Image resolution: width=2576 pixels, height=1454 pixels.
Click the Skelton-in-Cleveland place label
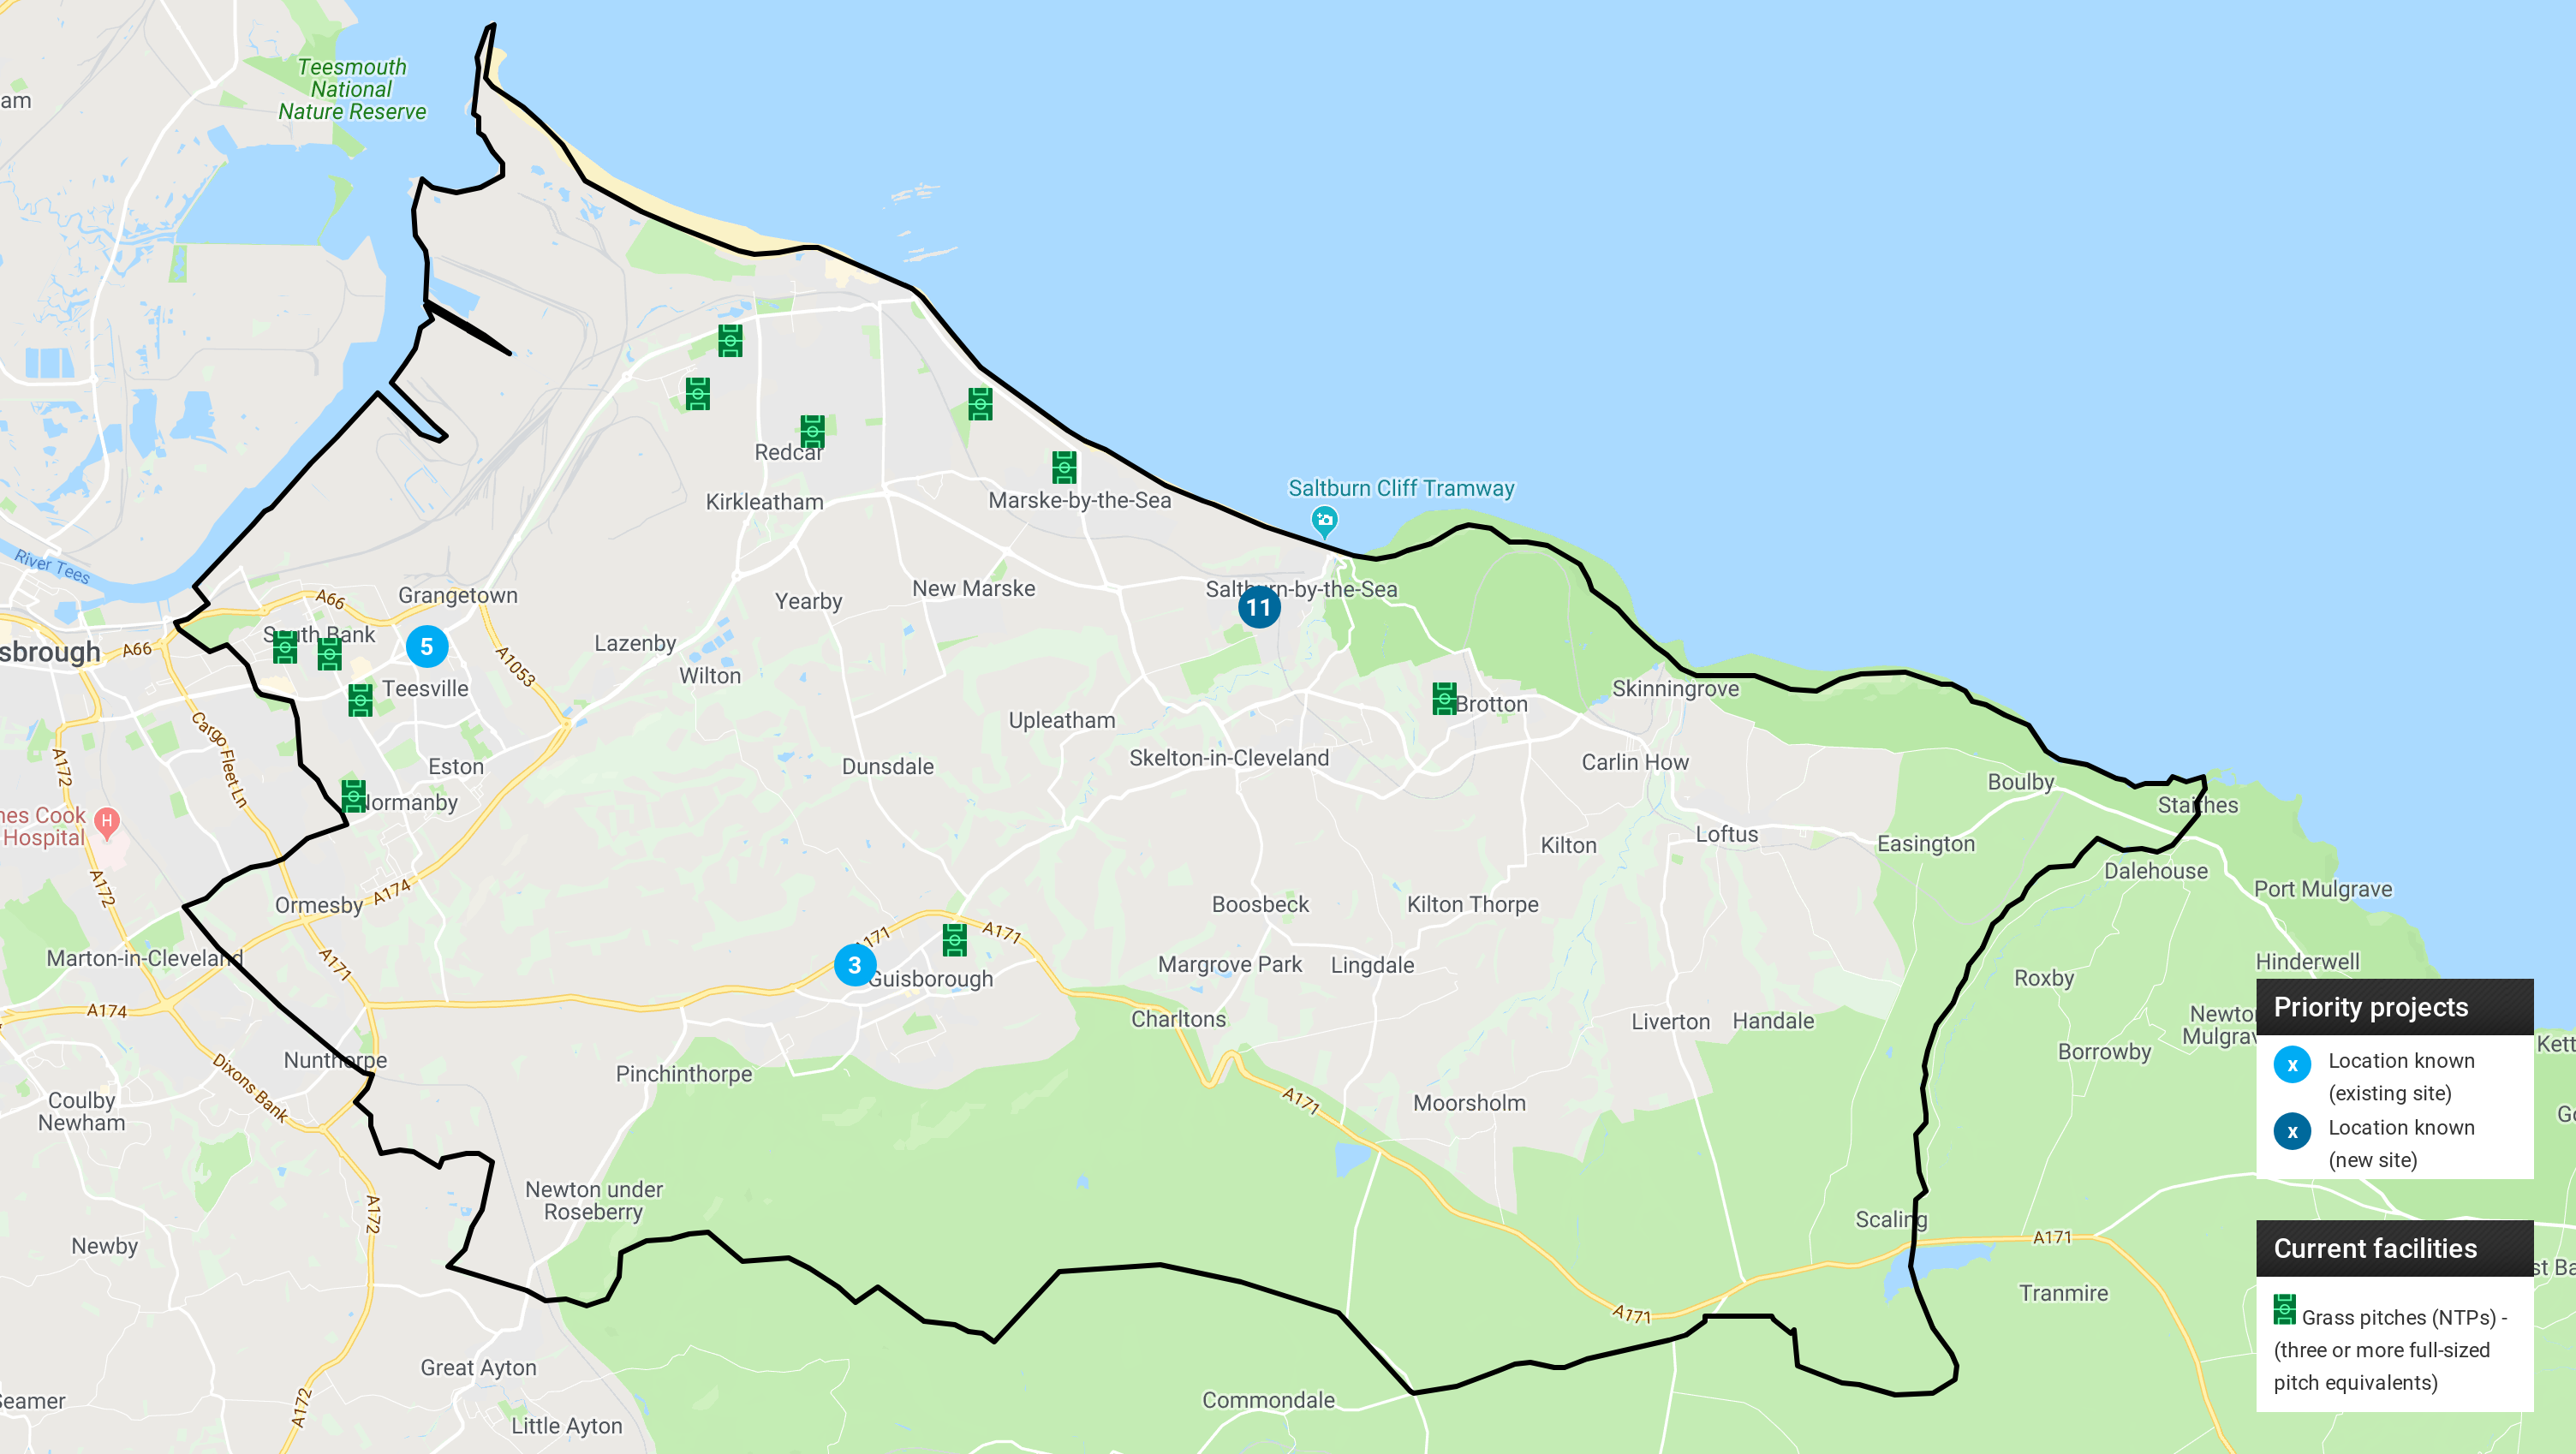click(1229, 758)
